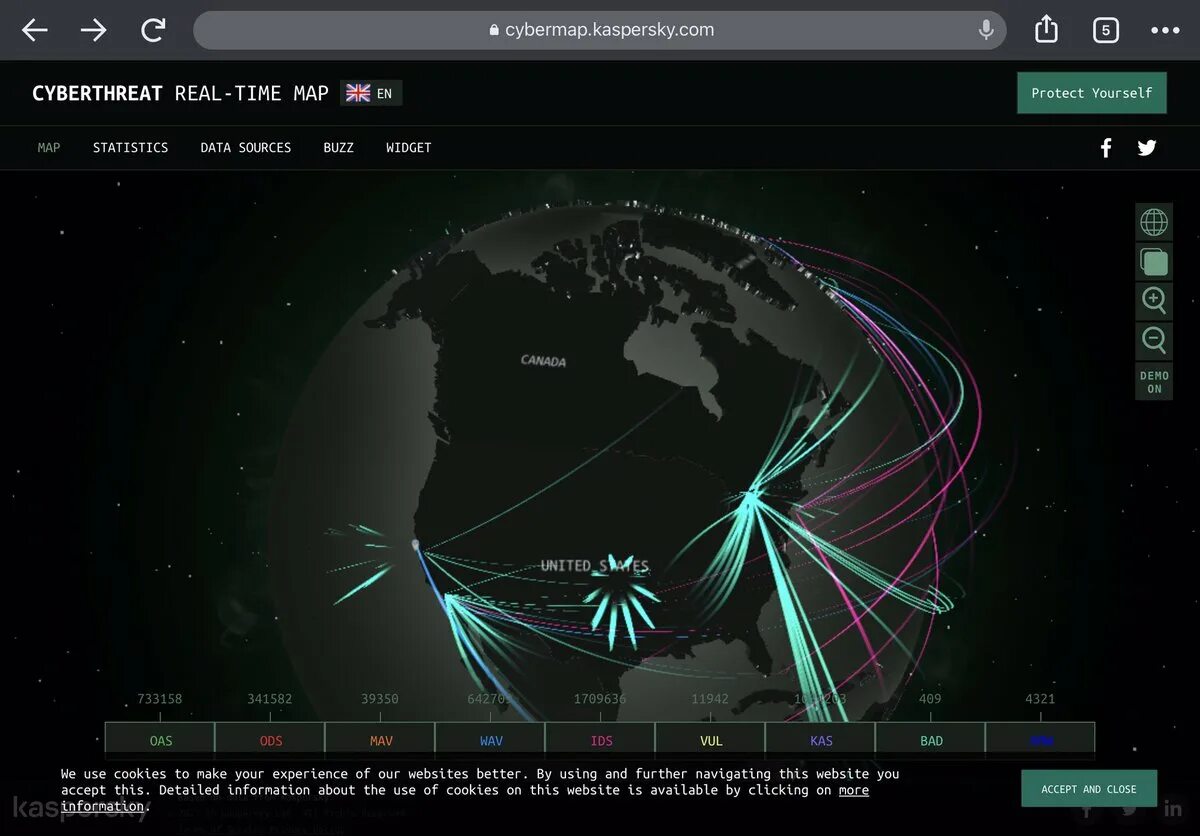Viewport: 1200px width, 836px height.
Task: Toggle the MAV detection type
Action: [380, 741]
